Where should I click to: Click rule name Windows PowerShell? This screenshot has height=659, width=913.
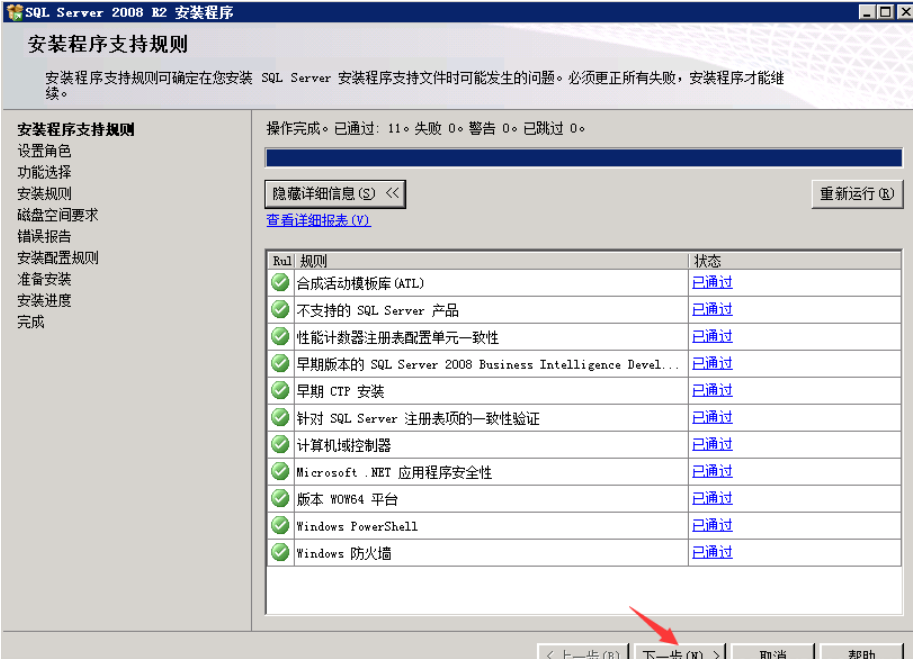point(357,526)
